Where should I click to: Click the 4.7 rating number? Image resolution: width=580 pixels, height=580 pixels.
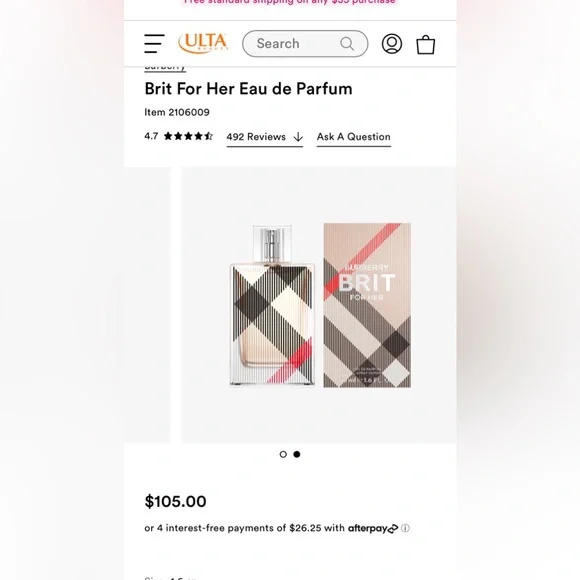pyautogui.click(x=151, y=136)
